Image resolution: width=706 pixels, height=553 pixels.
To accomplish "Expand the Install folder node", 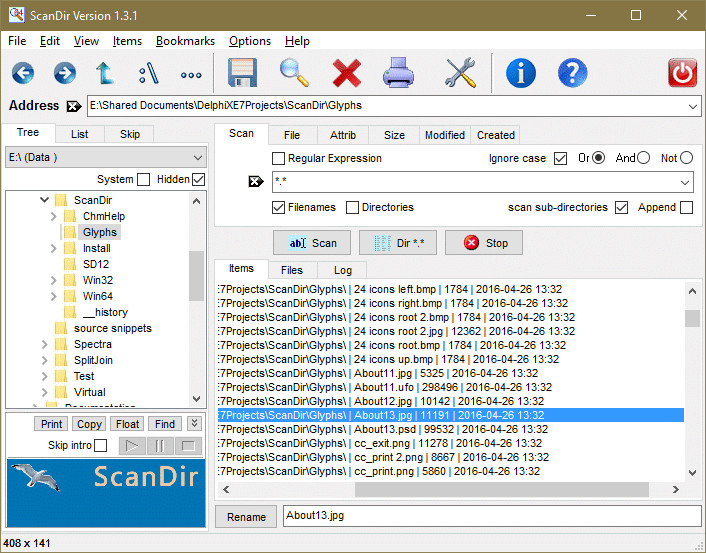I will pyautogui.click(x=53, y=248).
